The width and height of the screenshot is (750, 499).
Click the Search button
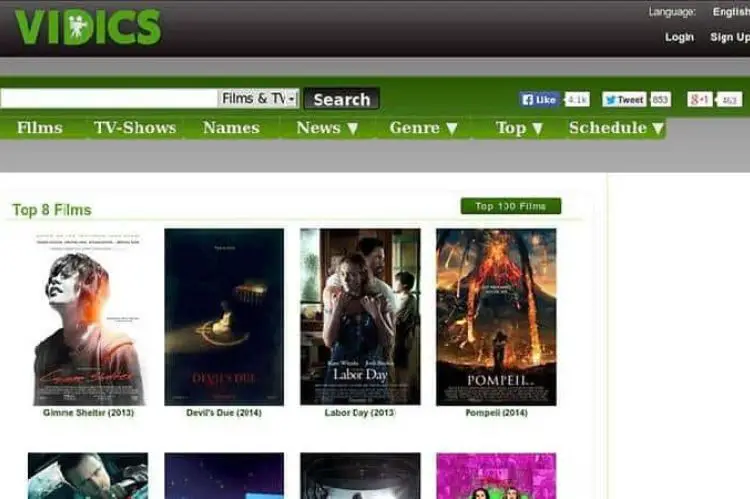click(342, 99)
